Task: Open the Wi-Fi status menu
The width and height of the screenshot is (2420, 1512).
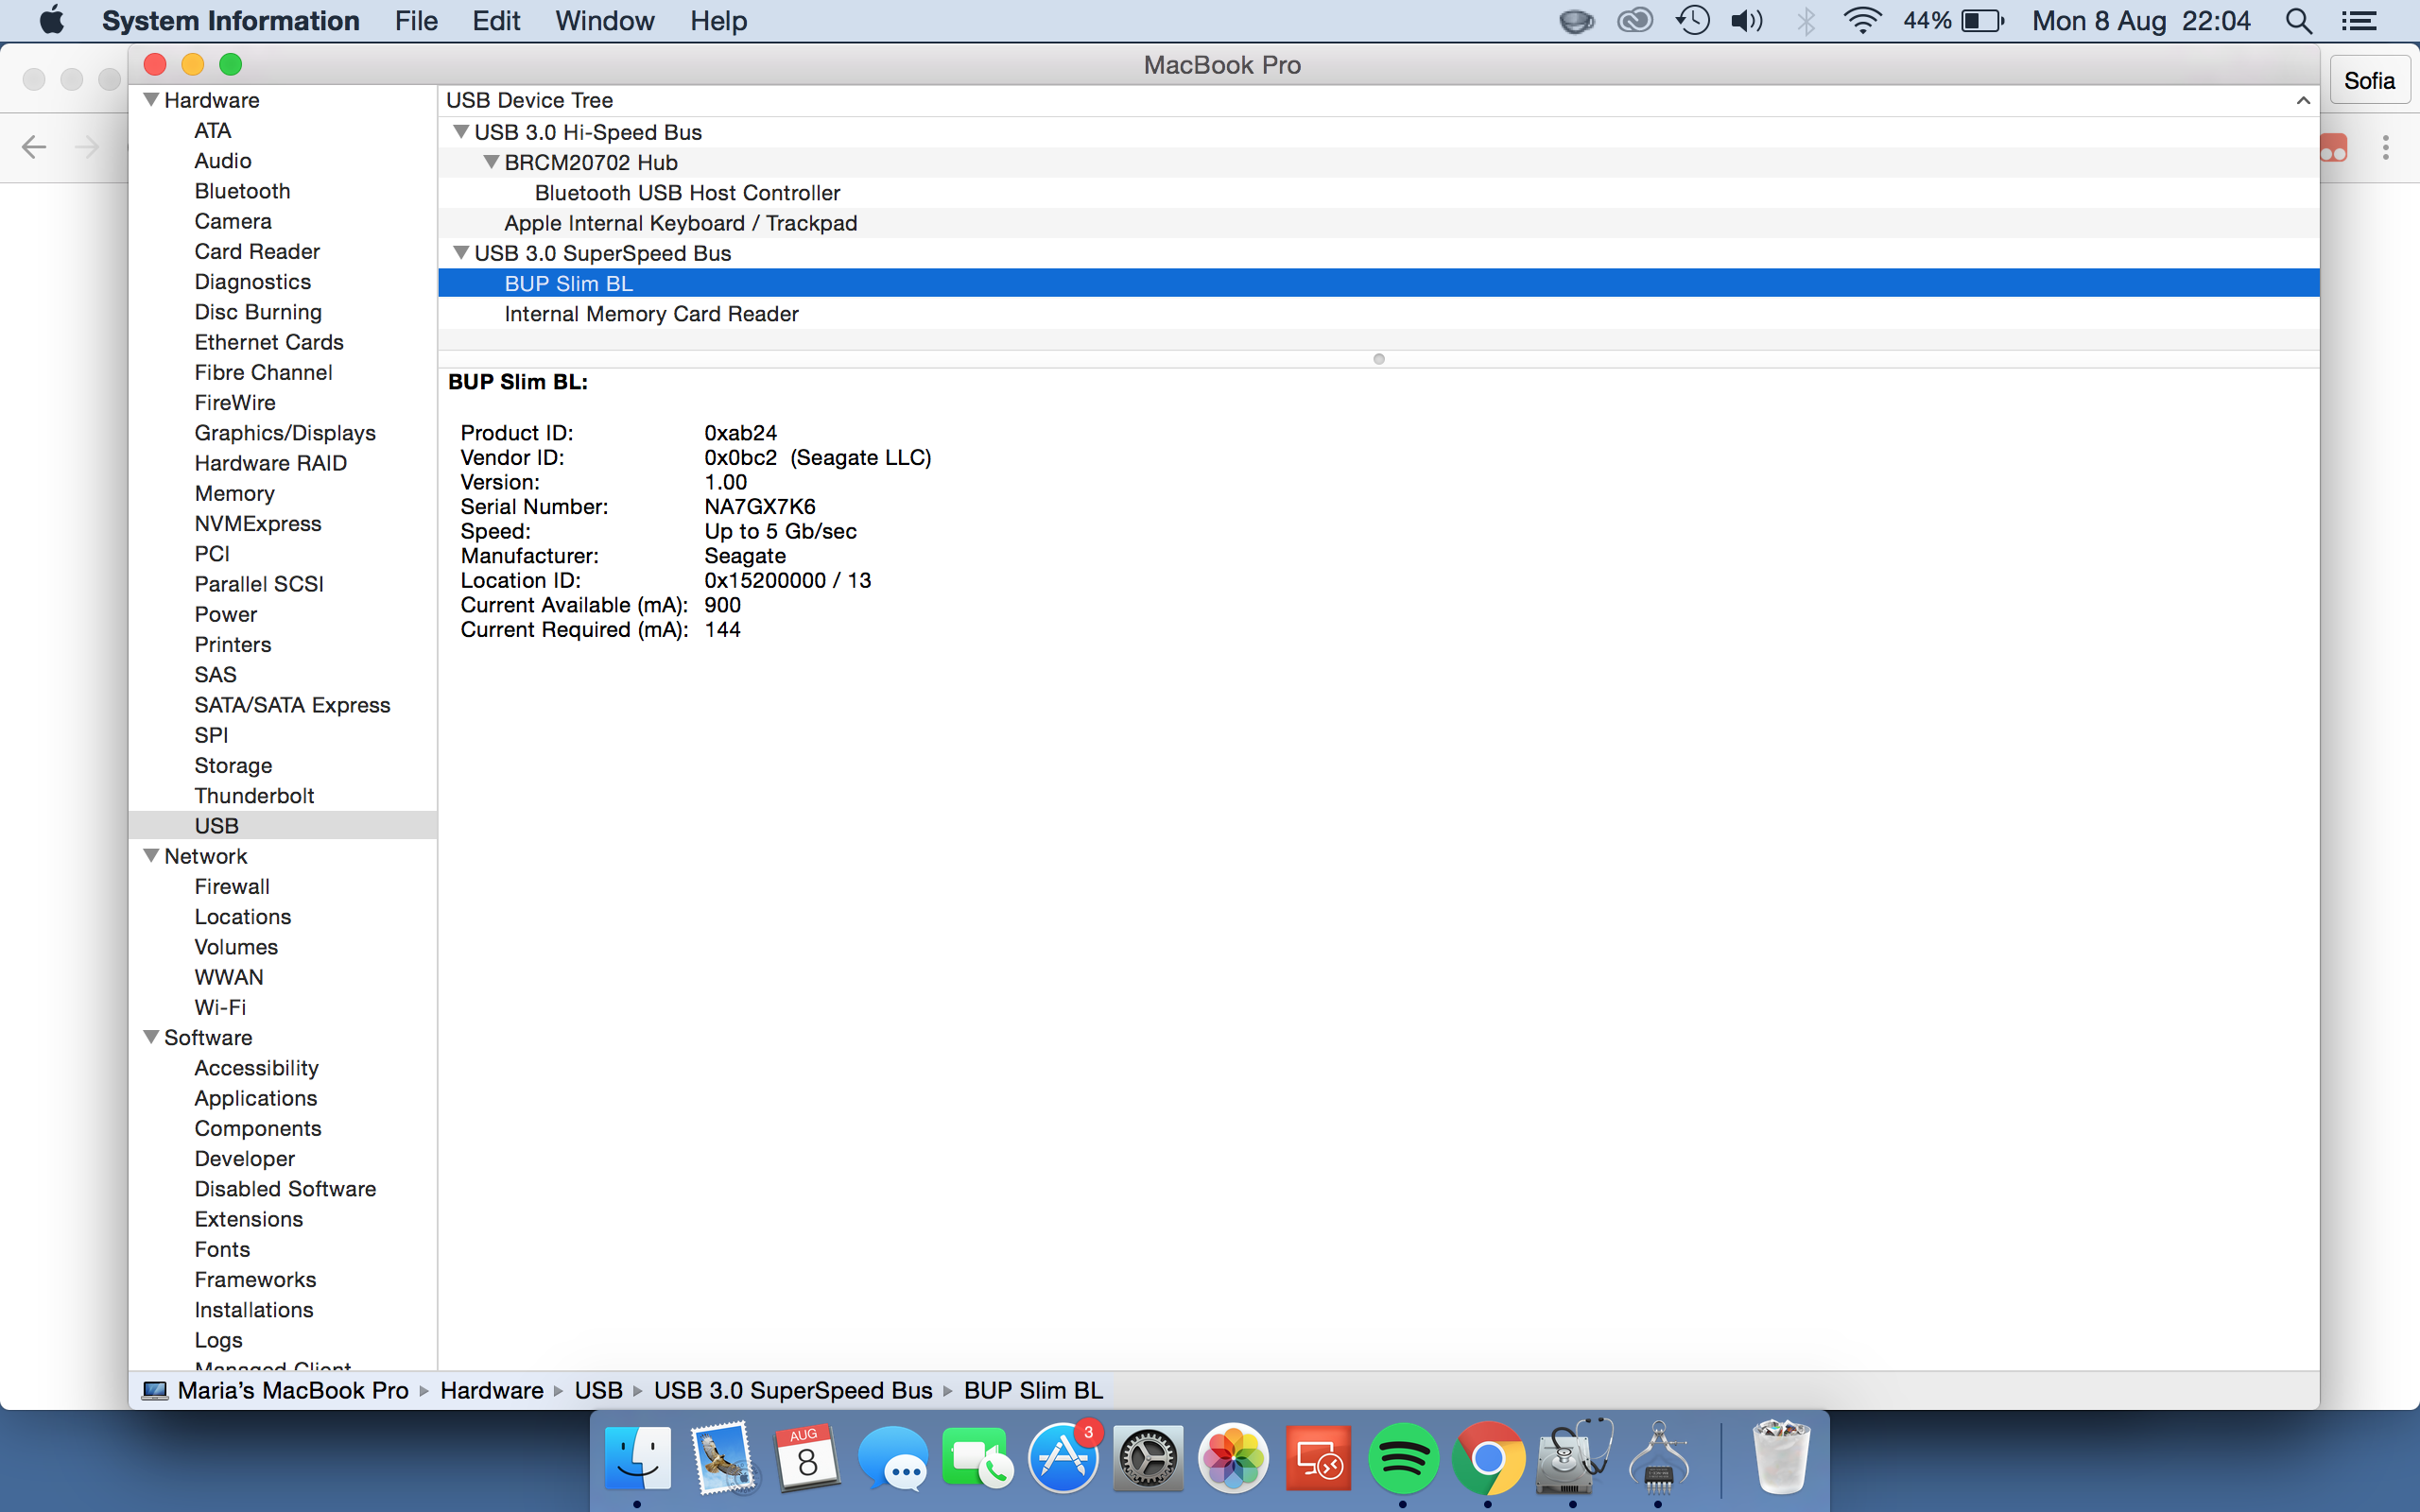Action: [x=1861, y=21]
